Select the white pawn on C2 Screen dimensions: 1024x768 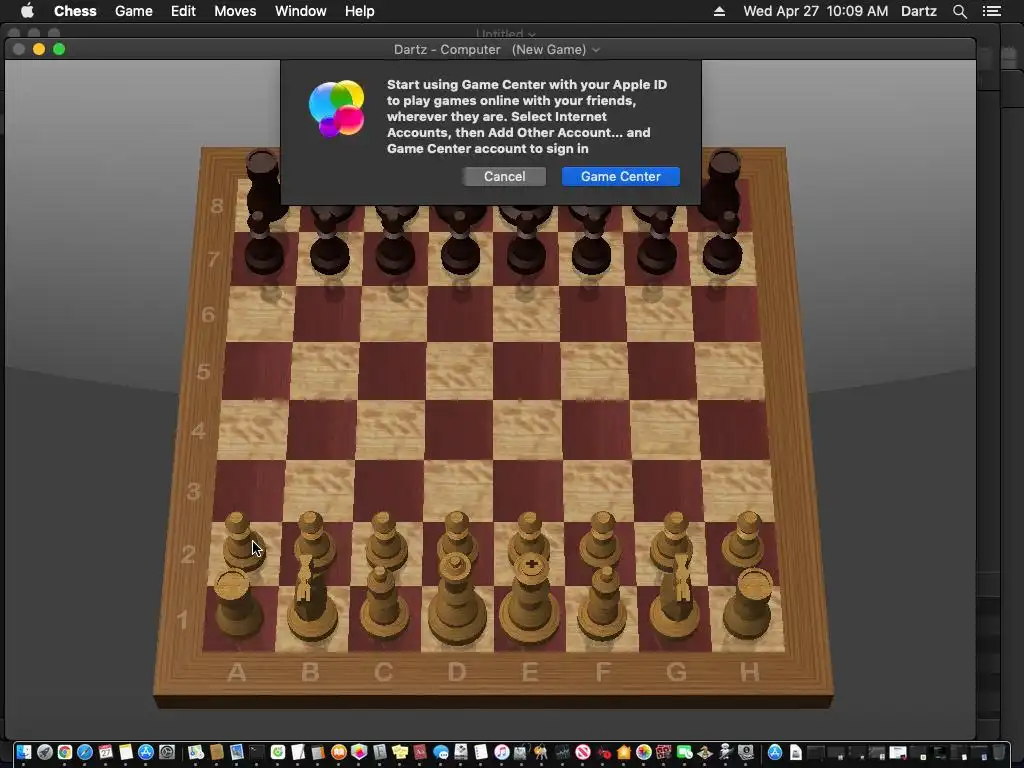(385, 541)
